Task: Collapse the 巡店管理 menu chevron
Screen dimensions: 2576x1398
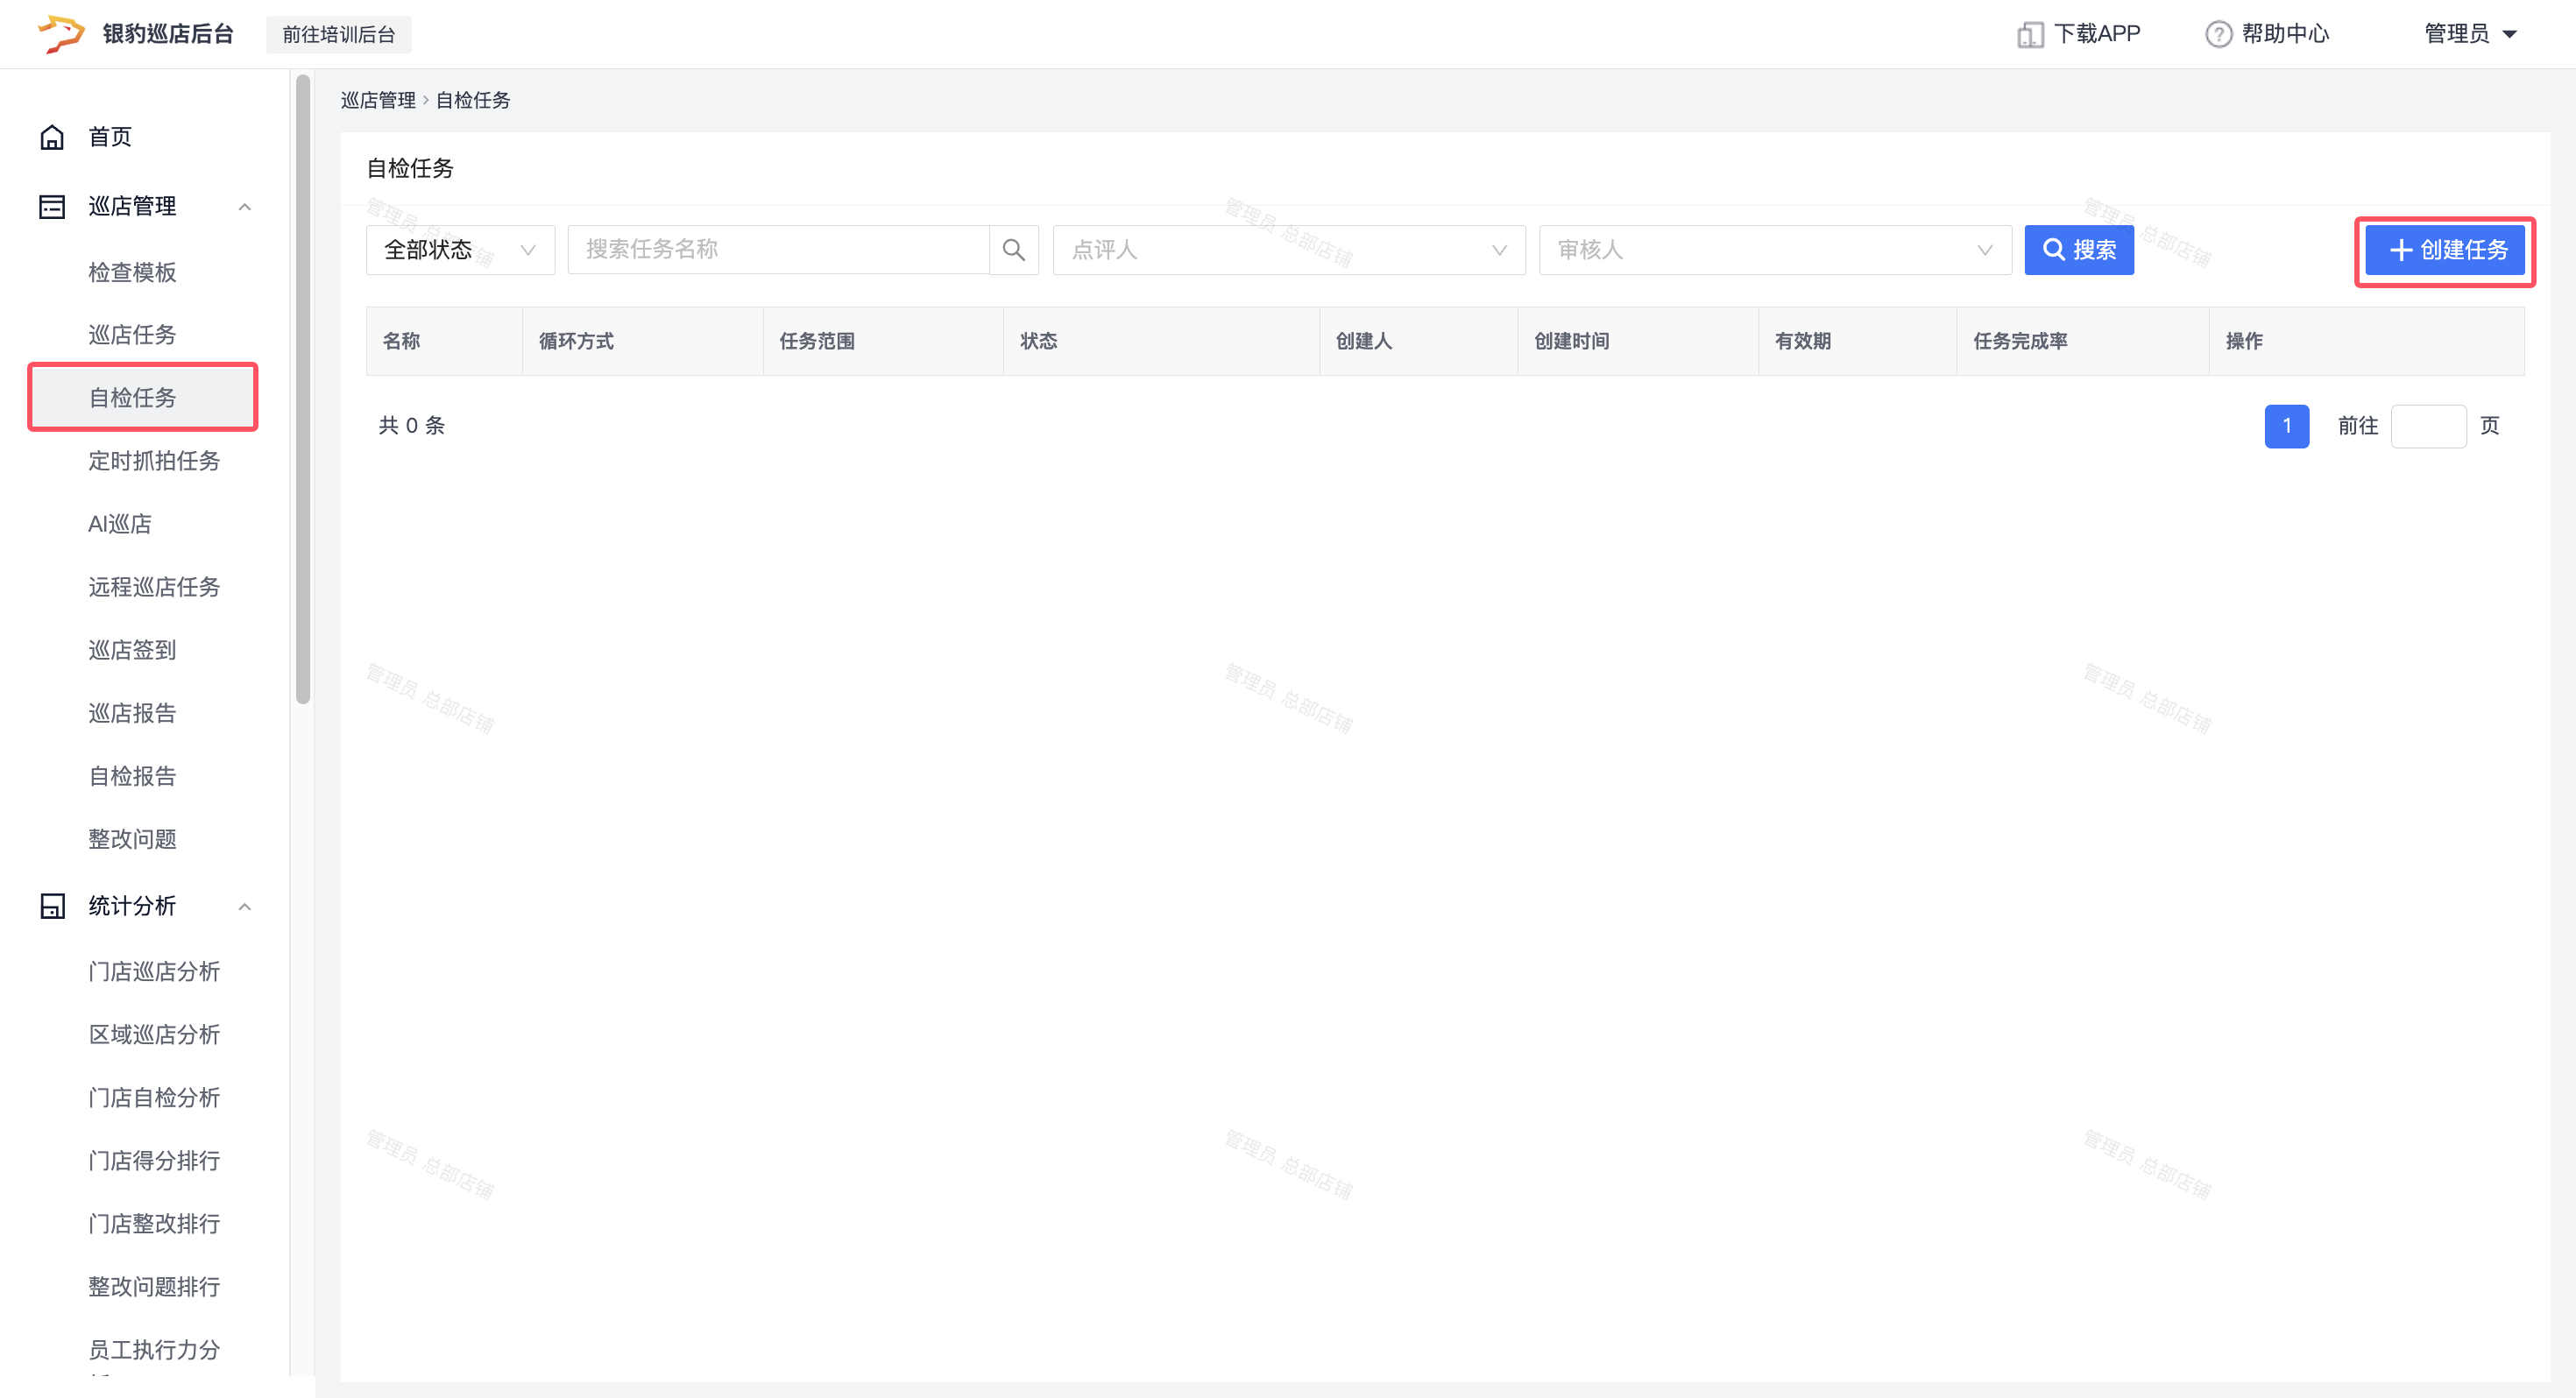Action: (x=244, y=207)
